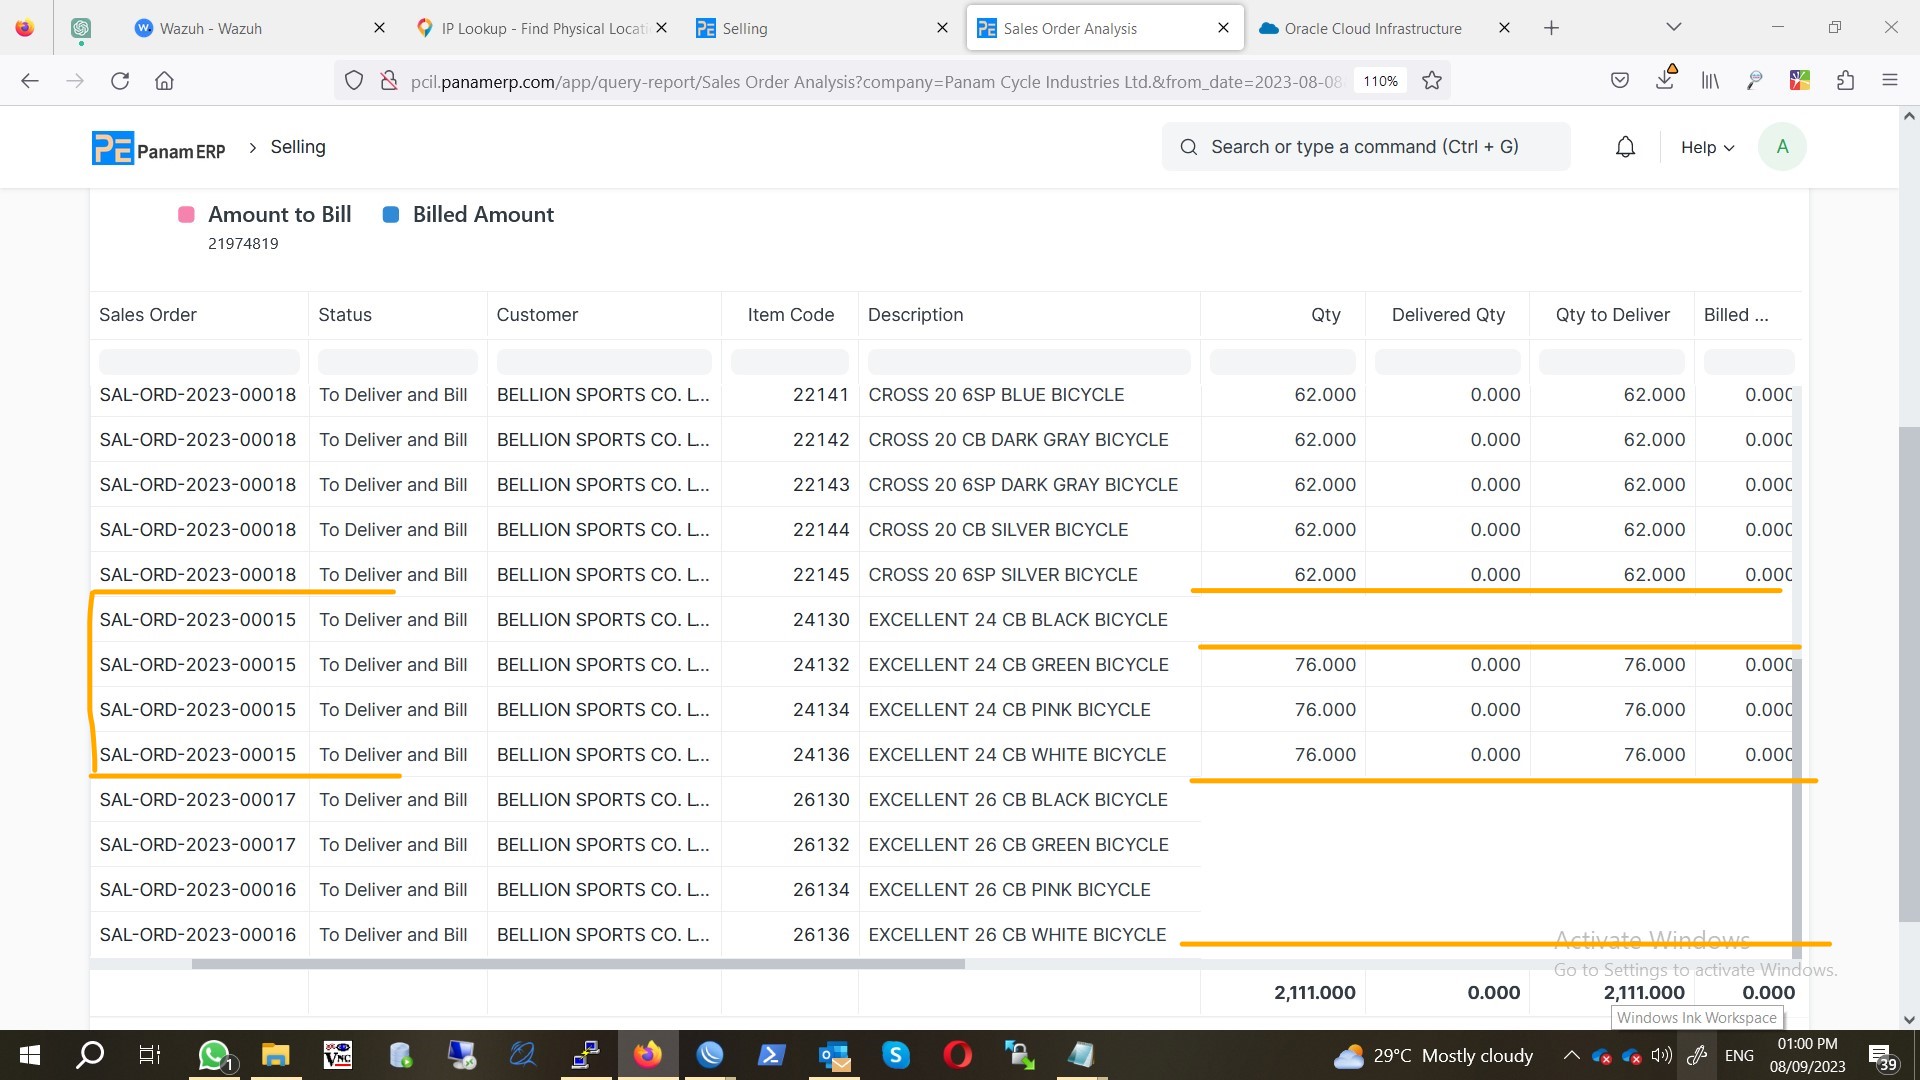Click the 110% zoom level indicator
This screenshot has width=1920, height=1080.
(1380, 81)
